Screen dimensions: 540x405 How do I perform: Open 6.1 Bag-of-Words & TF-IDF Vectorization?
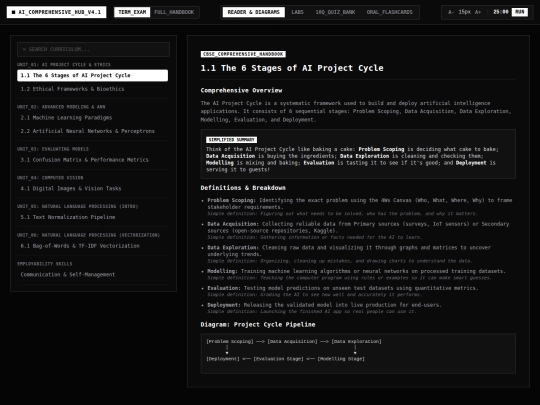tap(93, 246)
